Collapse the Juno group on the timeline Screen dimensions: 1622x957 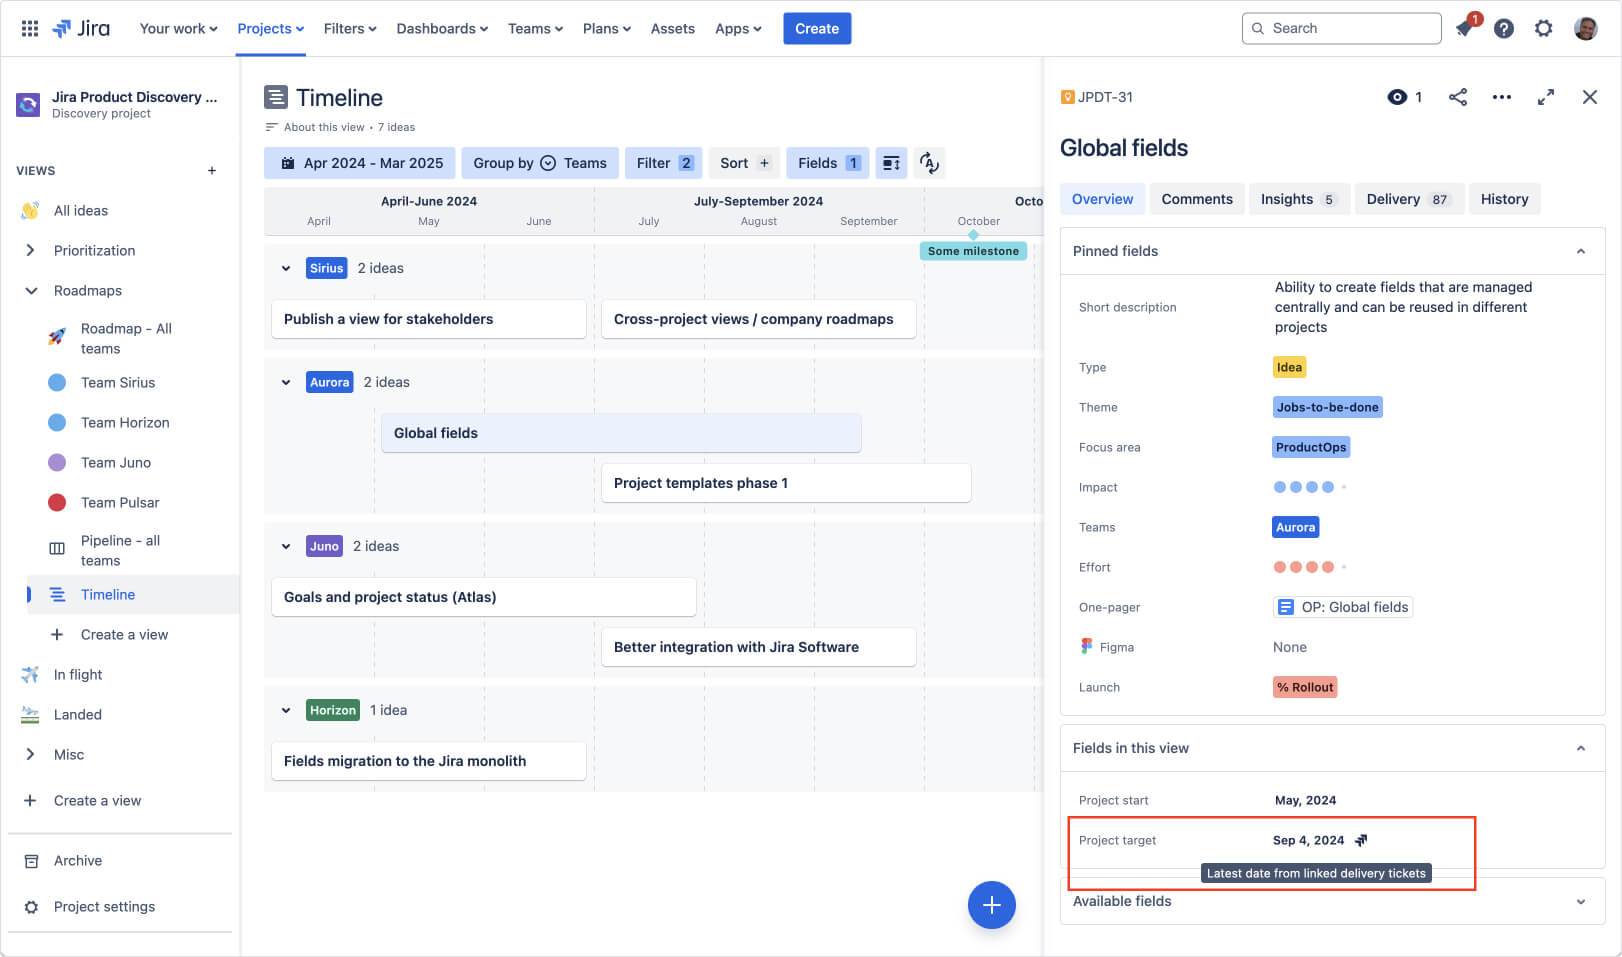(286, 546)
